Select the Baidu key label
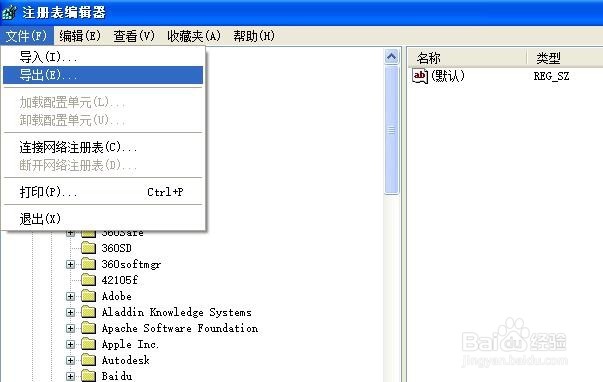 click(x=117, y=376)
